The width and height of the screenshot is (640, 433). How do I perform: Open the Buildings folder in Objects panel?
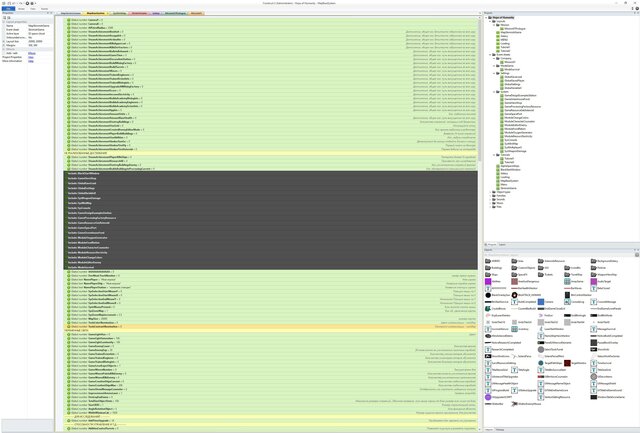pyautogui.click(x=494, y=268)
